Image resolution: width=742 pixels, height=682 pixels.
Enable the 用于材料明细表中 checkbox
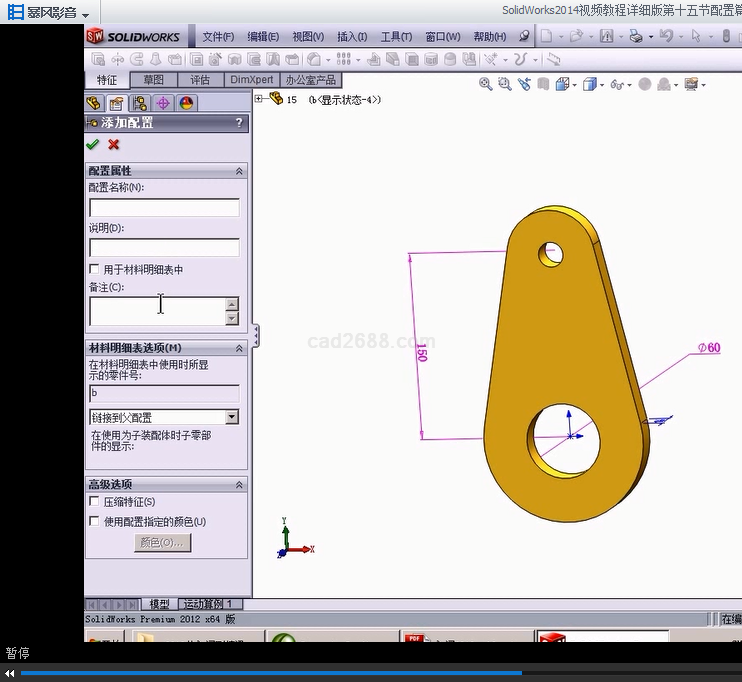click(95, 270)
